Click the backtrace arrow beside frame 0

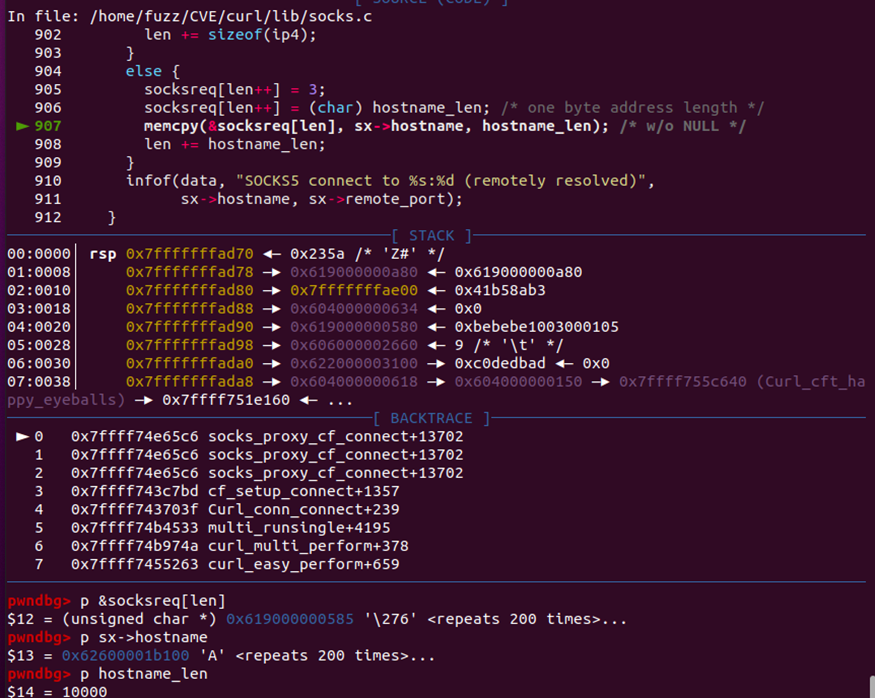pos(22,437)
